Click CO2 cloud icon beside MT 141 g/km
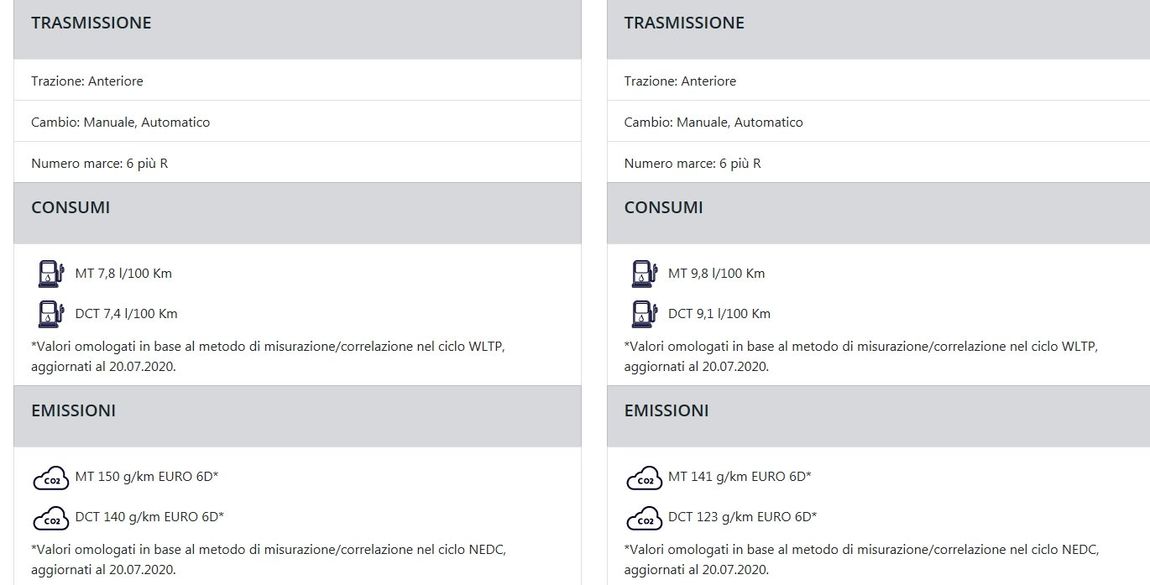Screen dimensions: 1150x585 tap(645, 478)
